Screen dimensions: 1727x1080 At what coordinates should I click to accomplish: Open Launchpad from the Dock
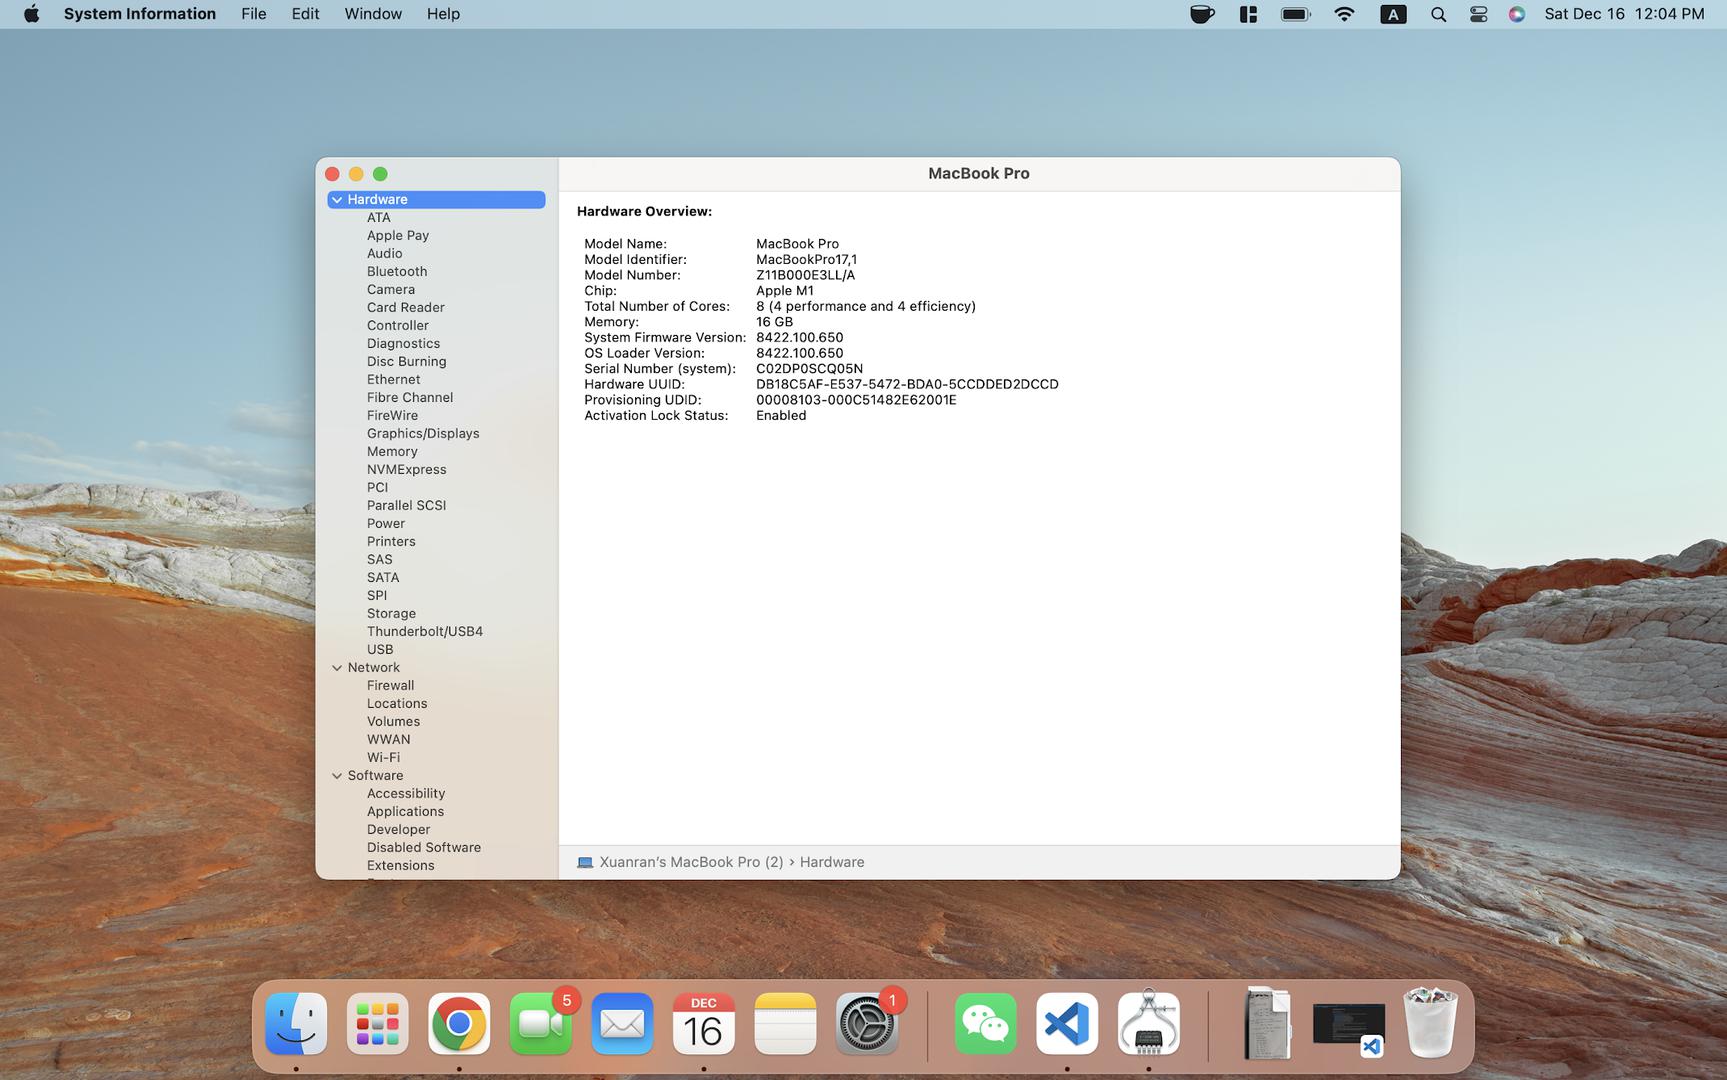(x=378, y=1024)
